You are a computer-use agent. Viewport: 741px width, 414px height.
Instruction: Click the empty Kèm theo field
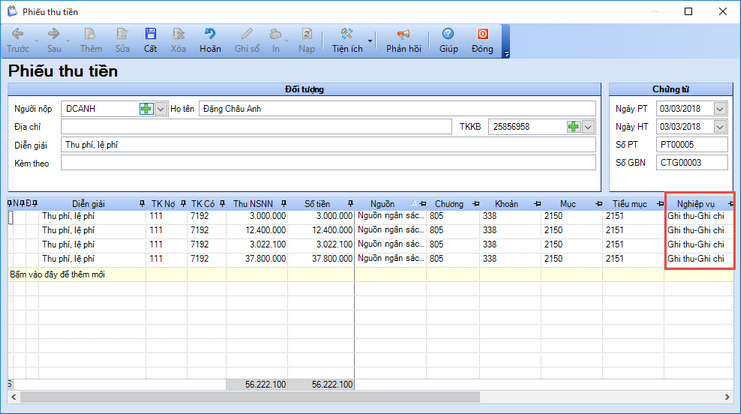(x=328, y=163)
